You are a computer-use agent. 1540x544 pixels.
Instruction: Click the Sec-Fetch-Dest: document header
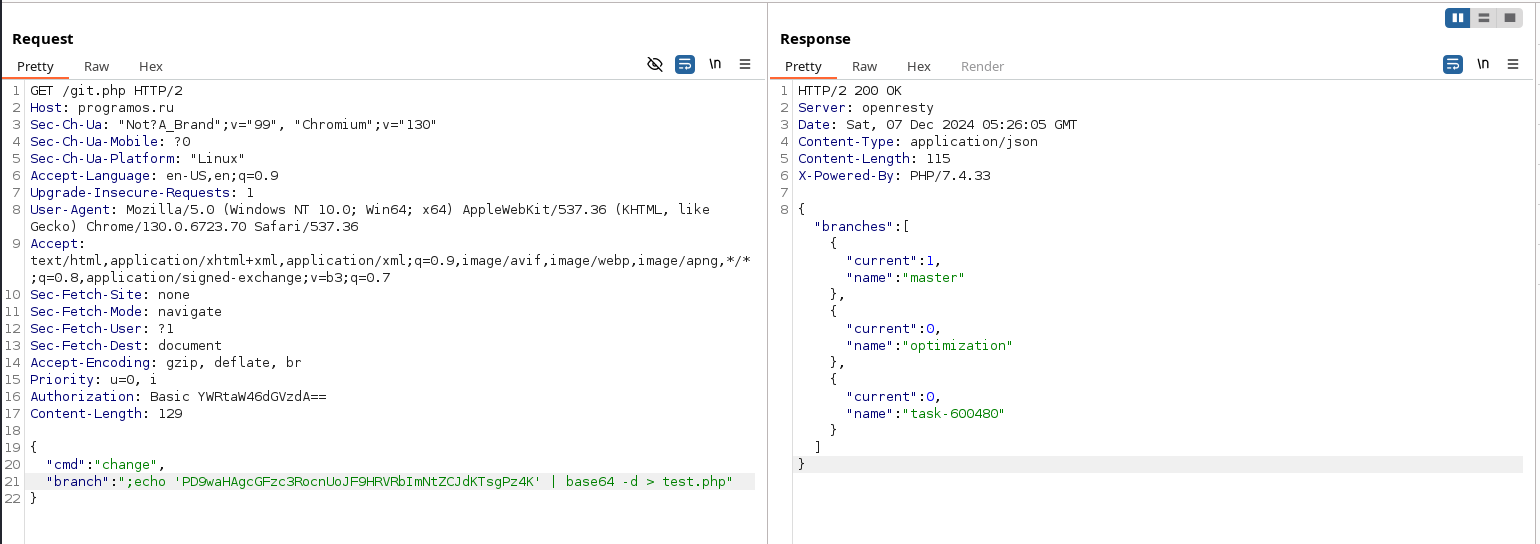[126, 345]
